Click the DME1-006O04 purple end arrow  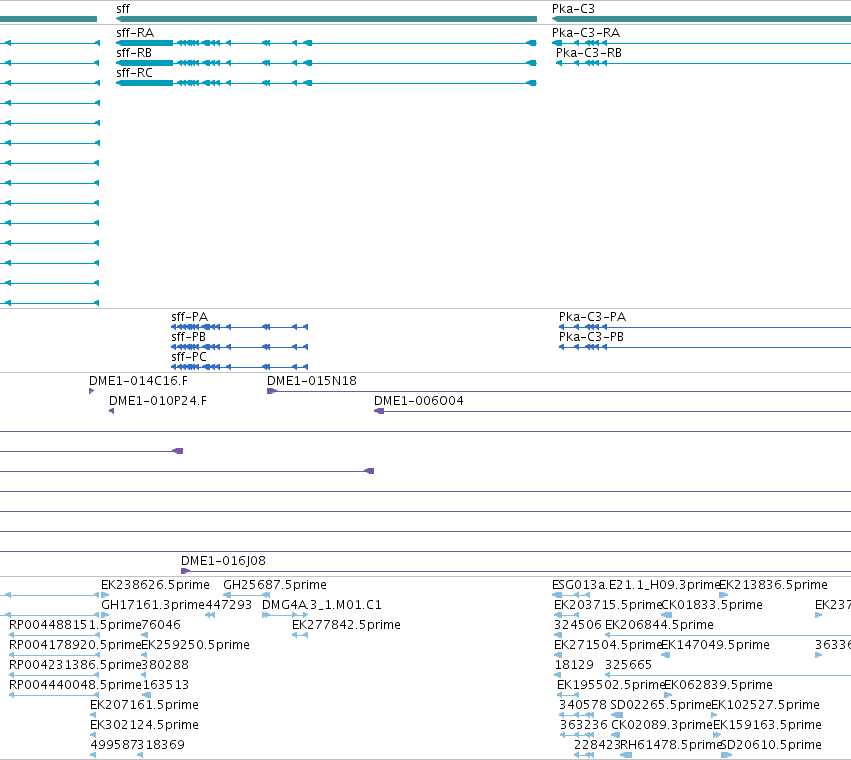click(379, 411)
